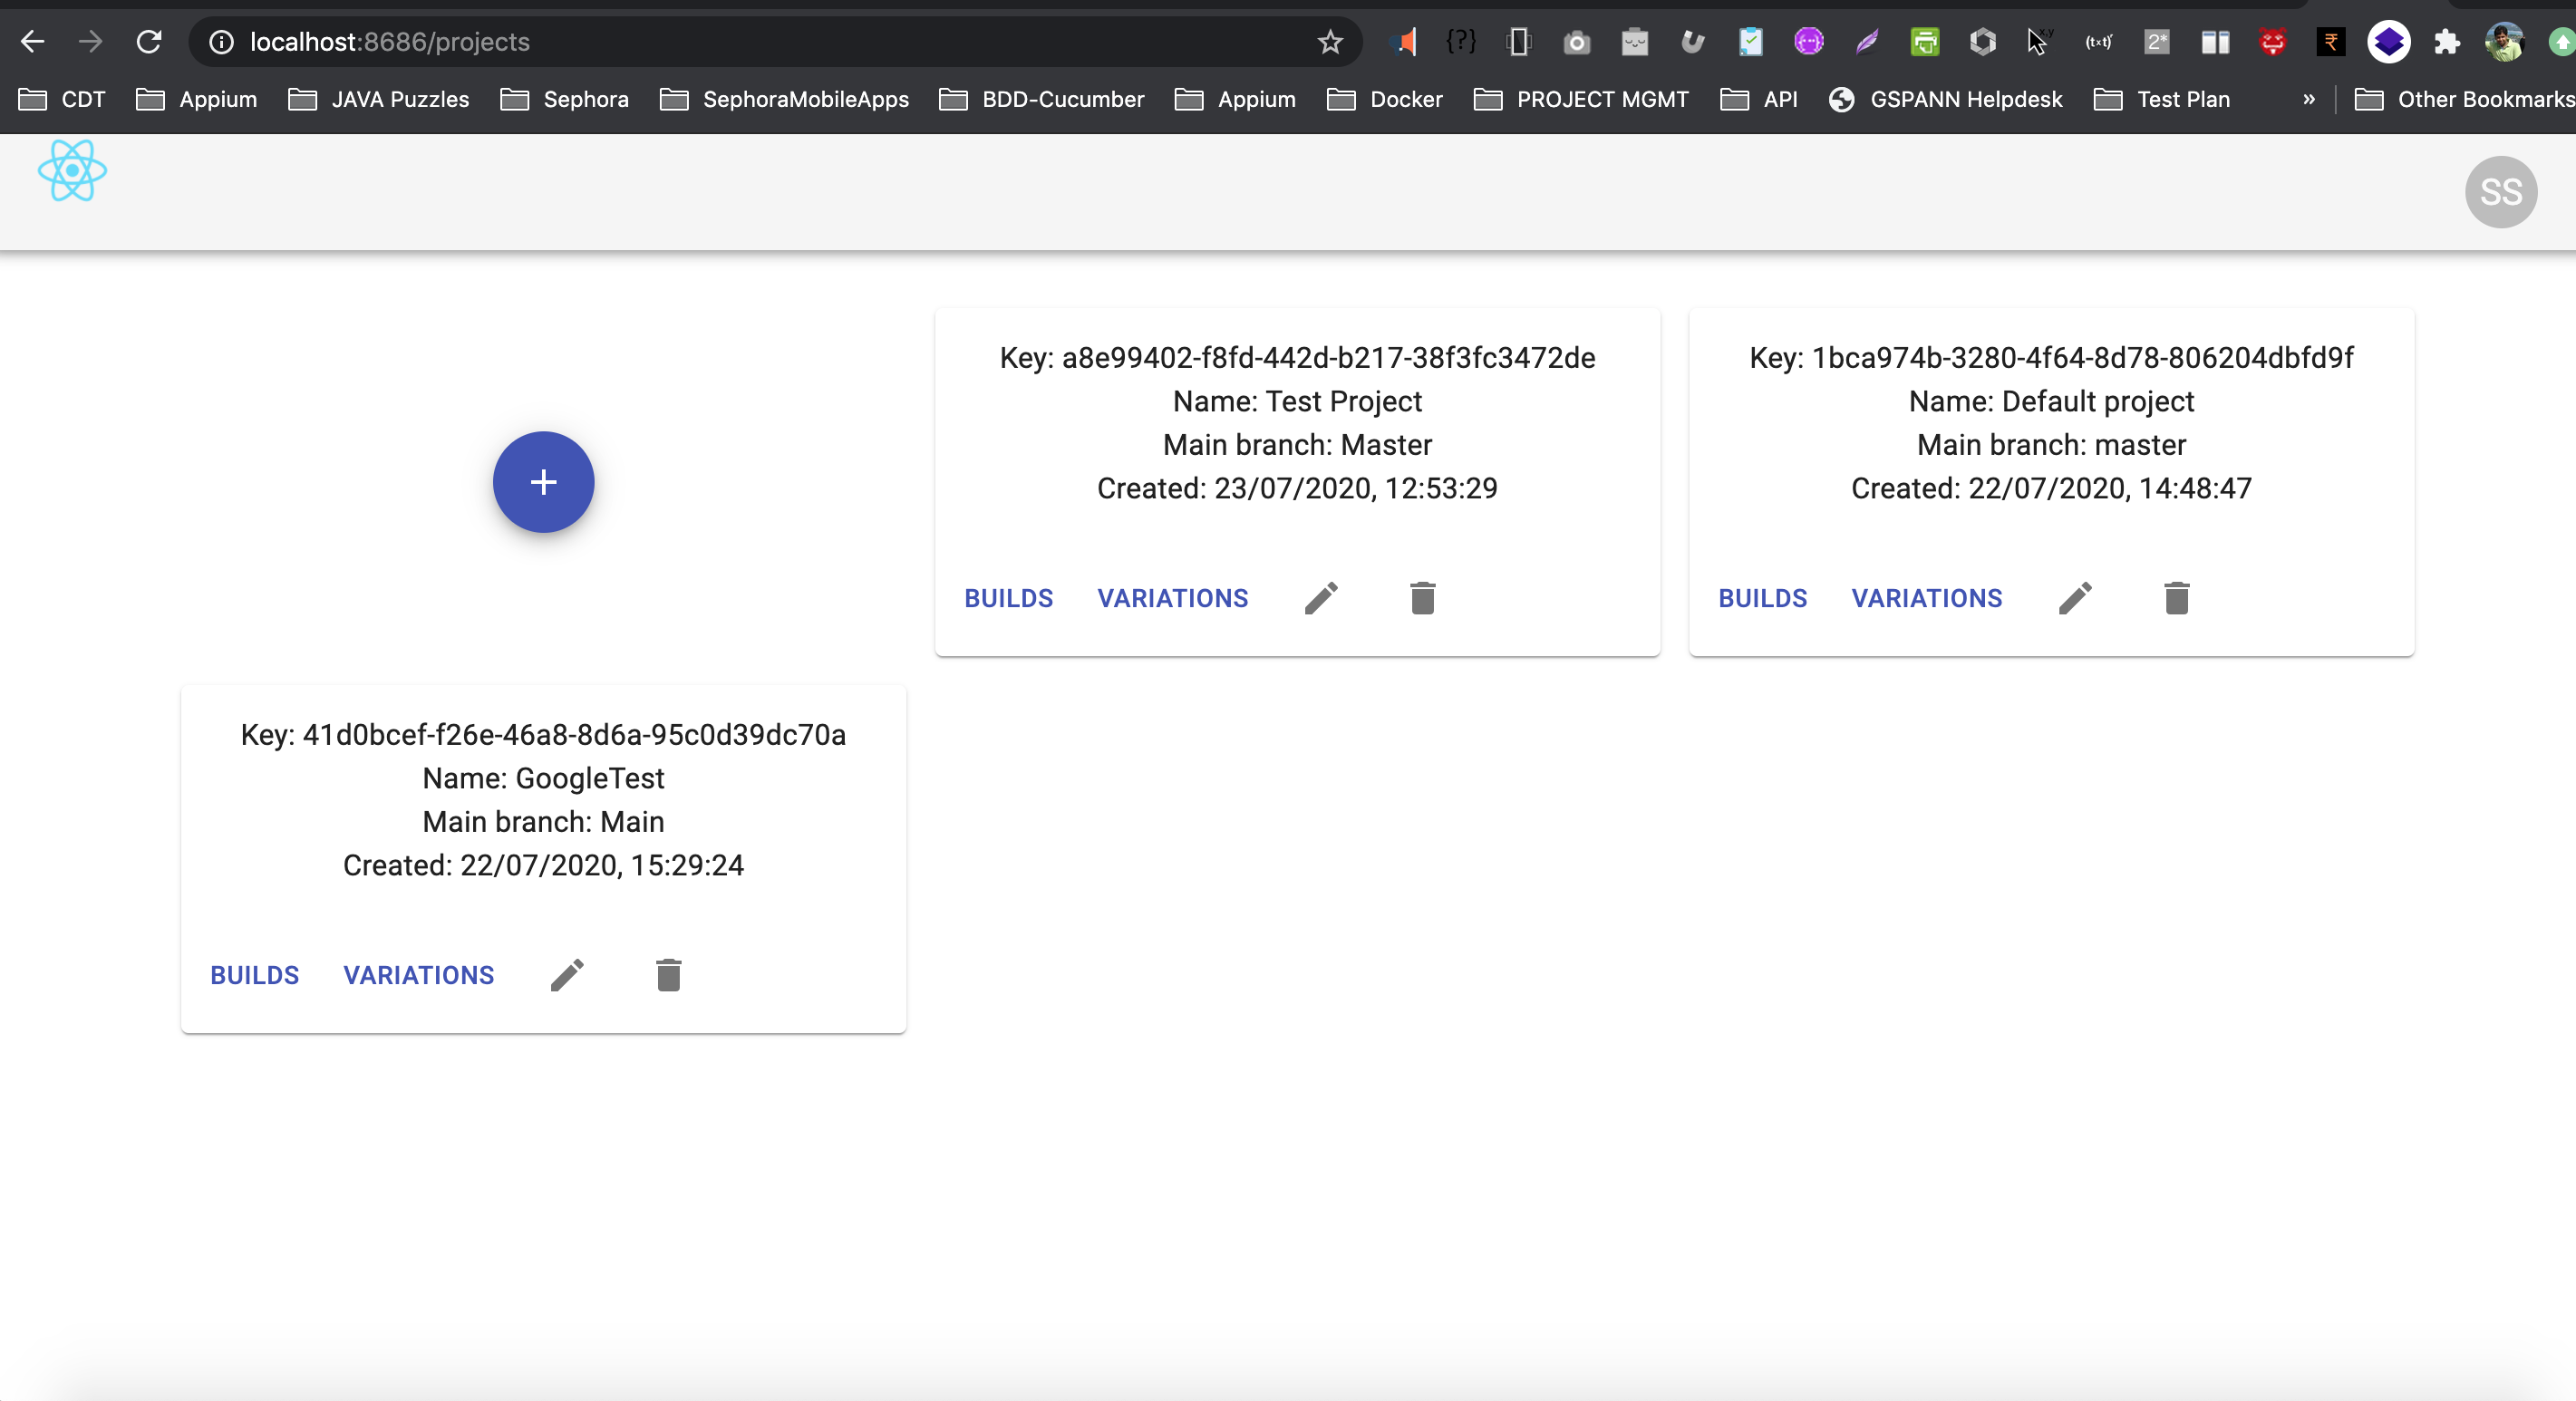Open BUILDS for GoogleTest project
Image resolution: width=2576 pixels, height=1401 pixels.
[x=254, y=975]
